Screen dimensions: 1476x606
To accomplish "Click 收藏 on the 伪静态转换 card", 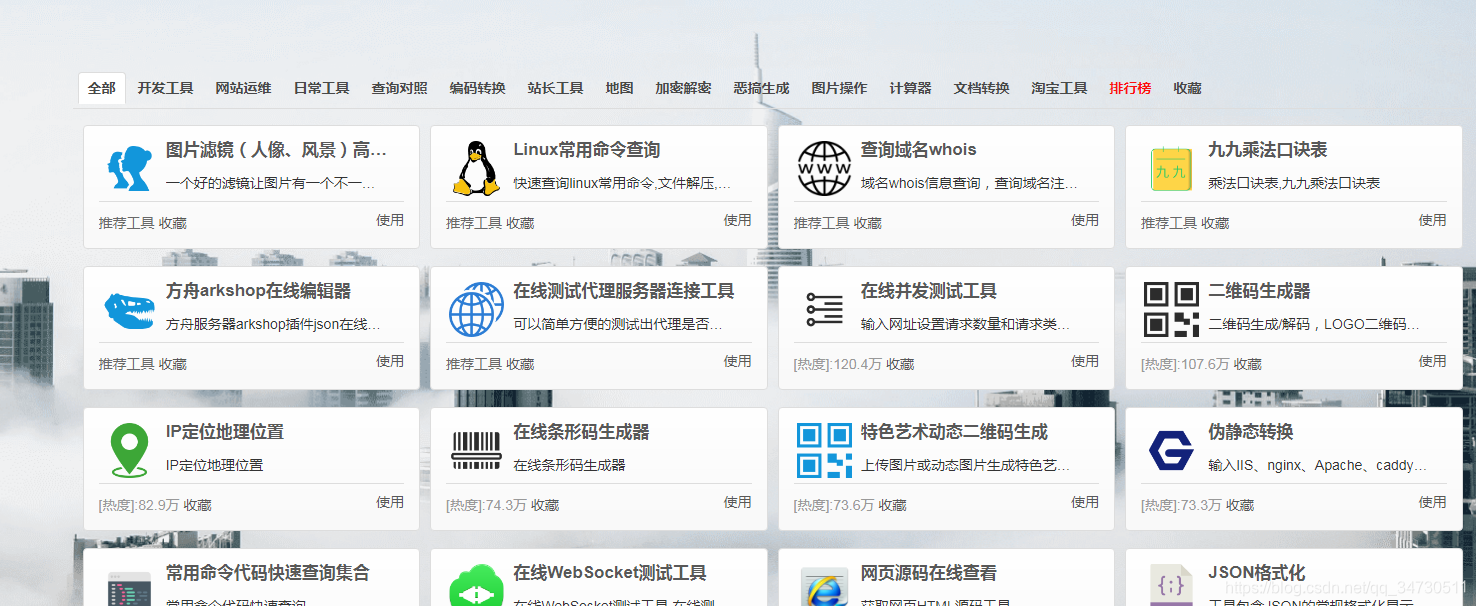I will pos(1240,505).
